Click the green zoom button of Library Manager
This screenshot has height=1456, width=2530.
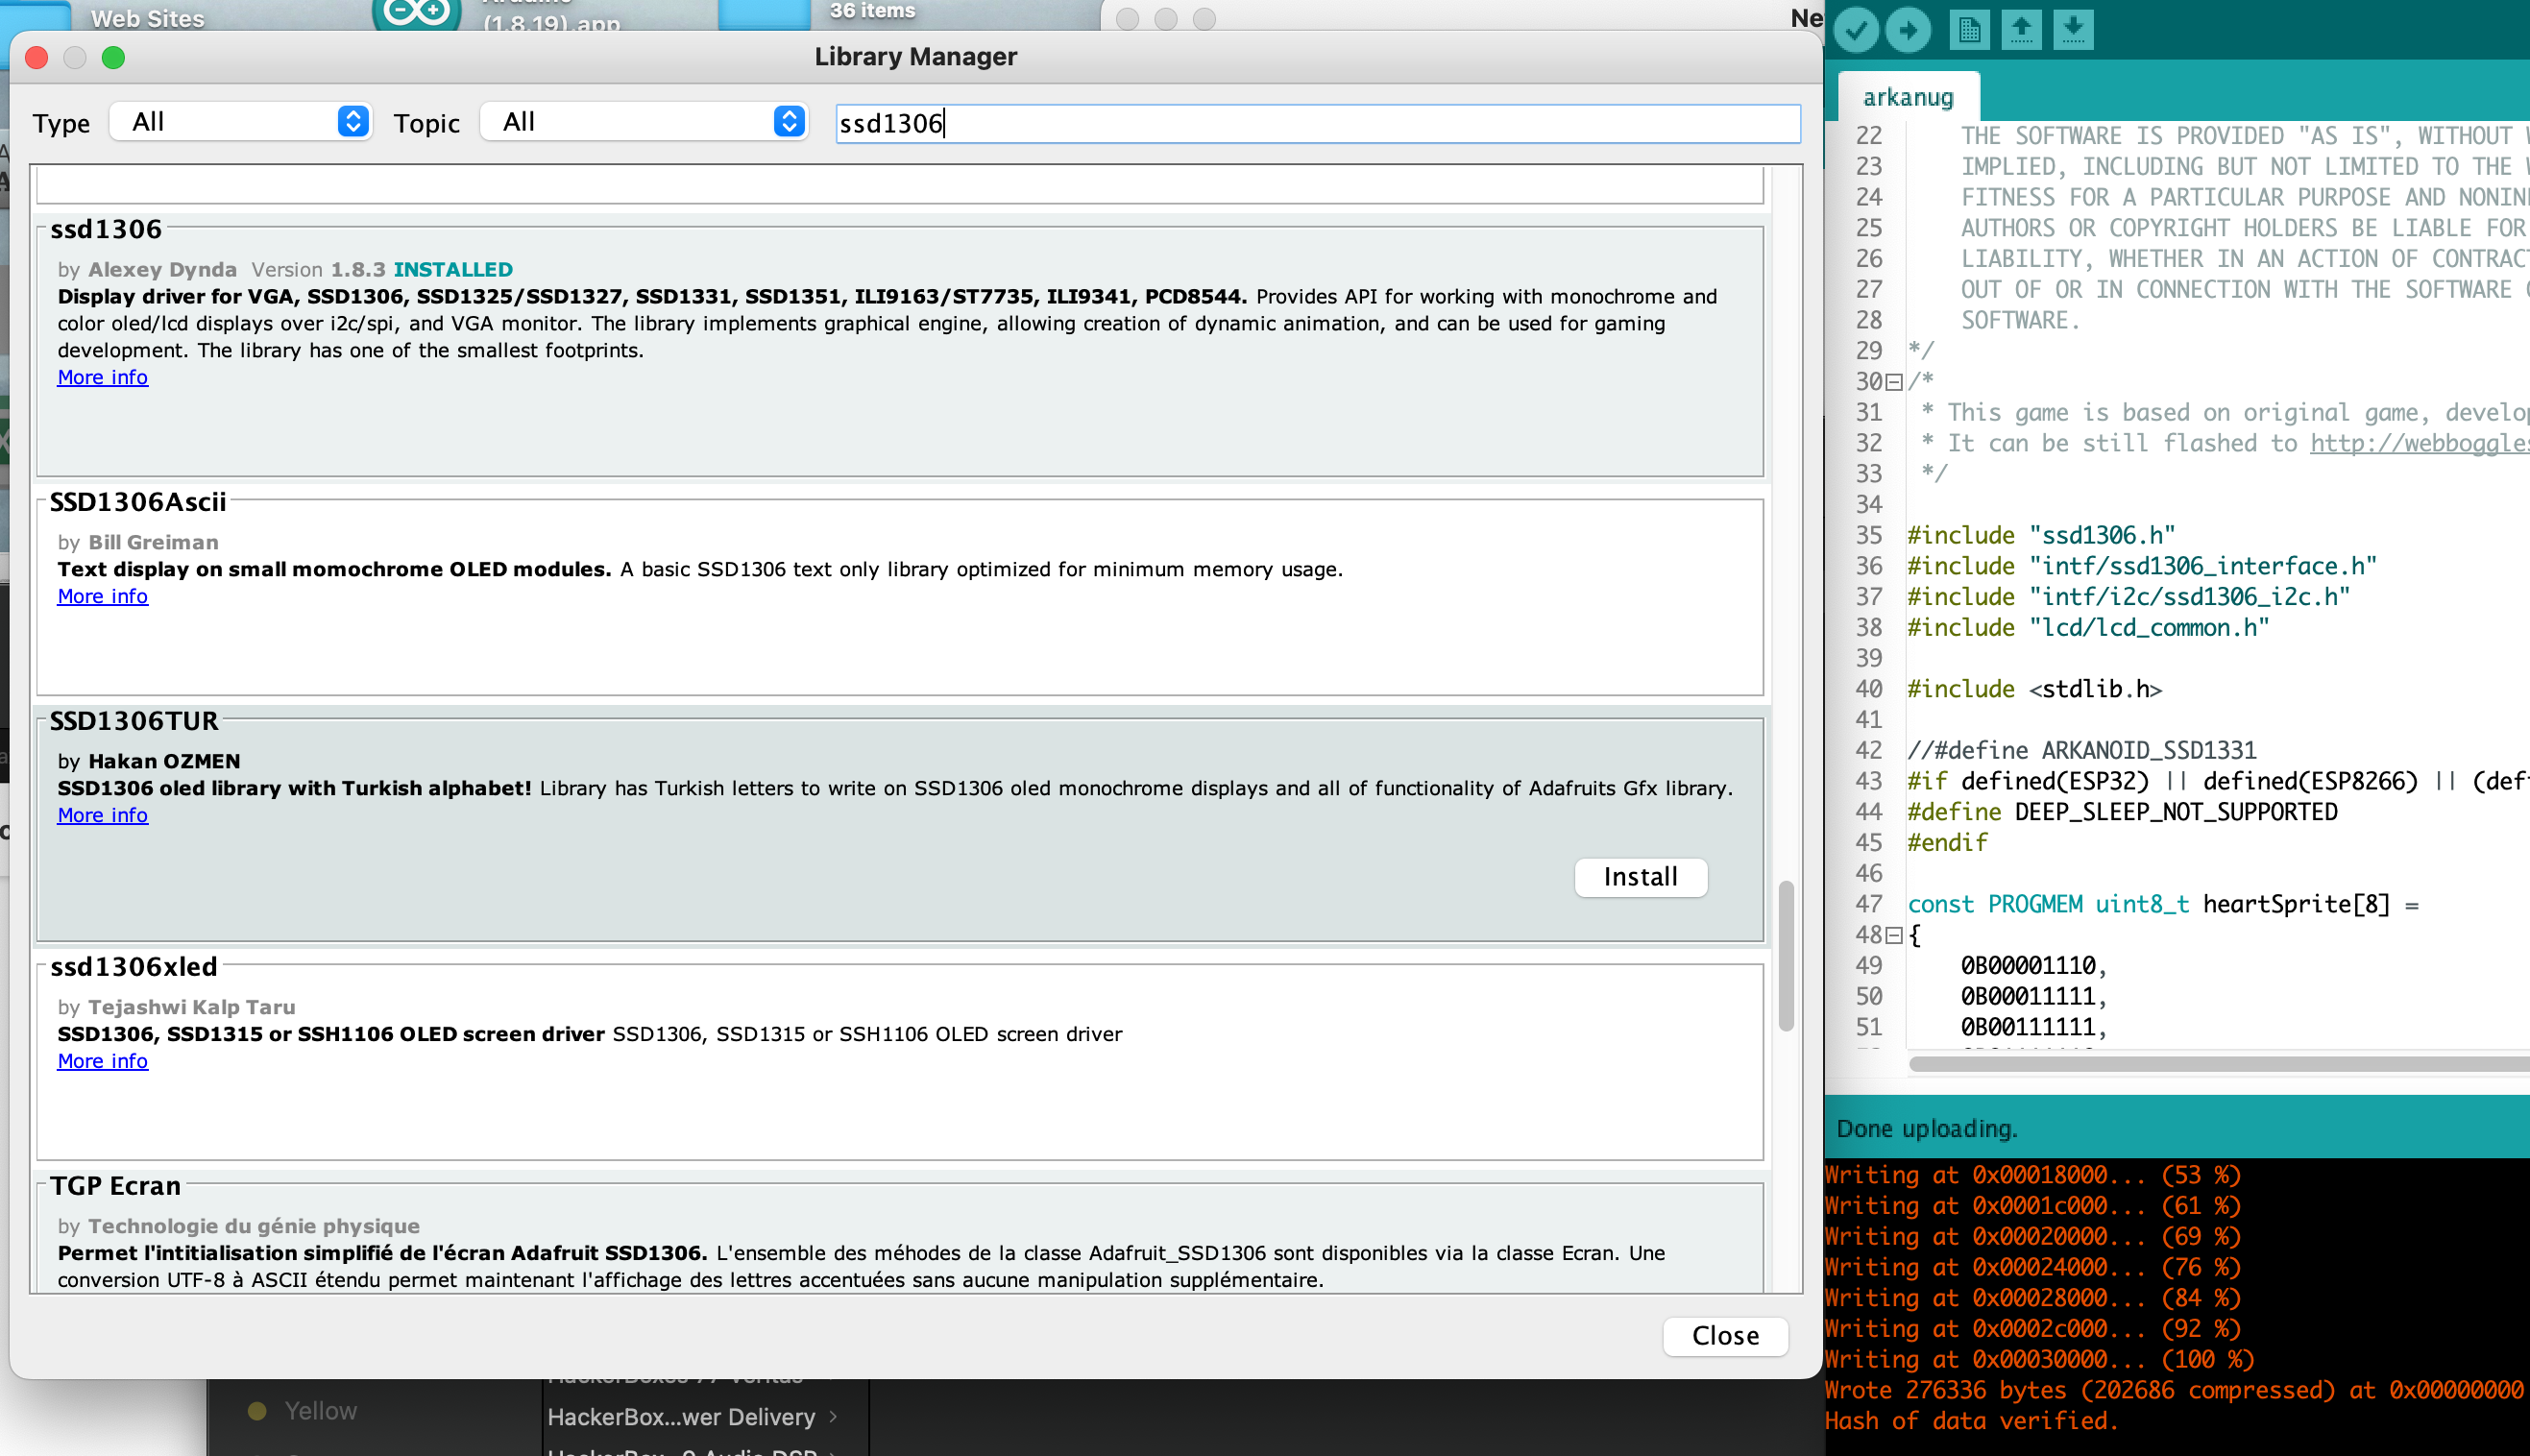pyautogui.click(x=114, y=58)
